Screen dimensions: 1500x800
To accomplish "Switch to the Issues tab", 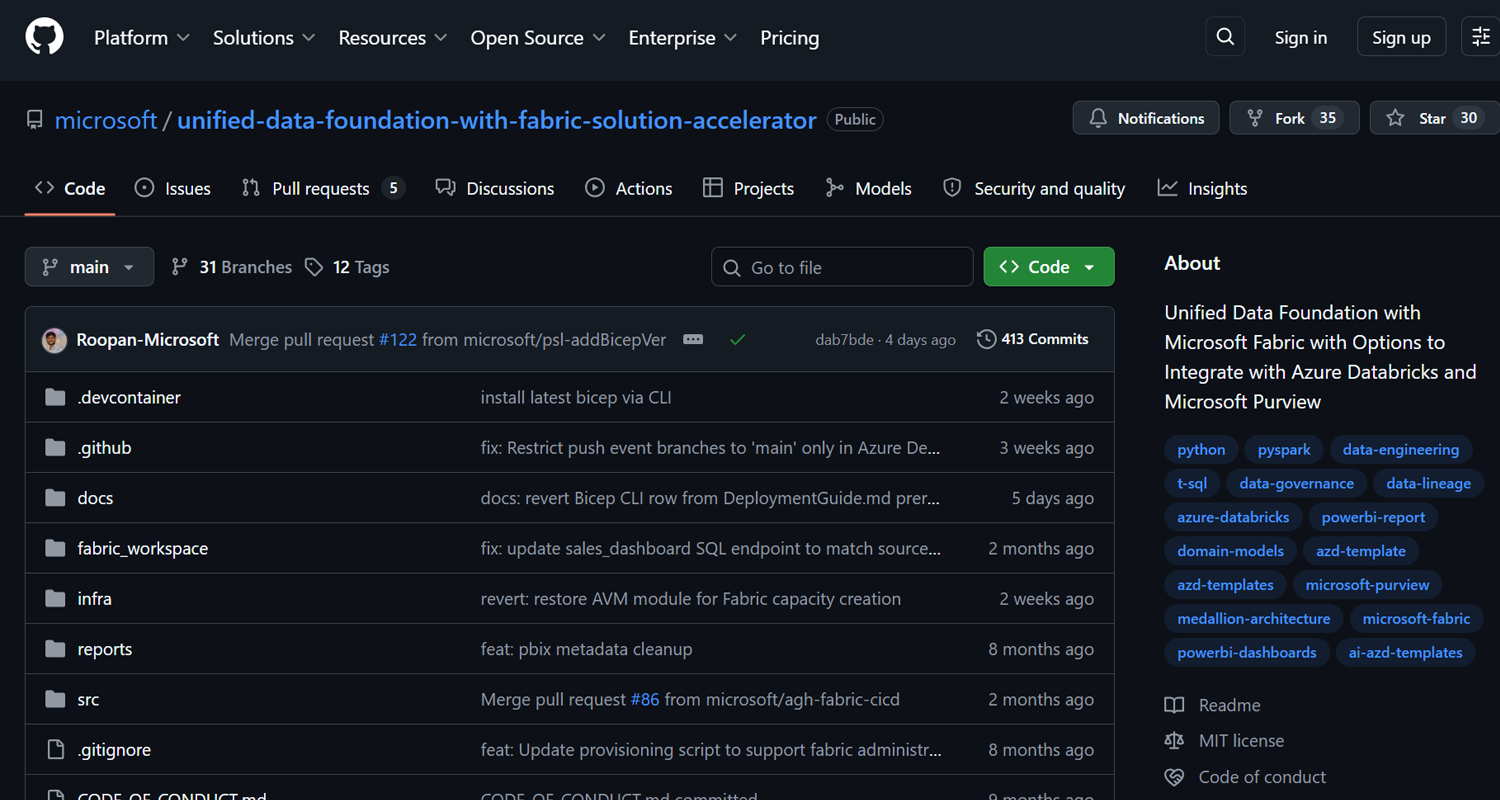I will (x=173, y=188).
